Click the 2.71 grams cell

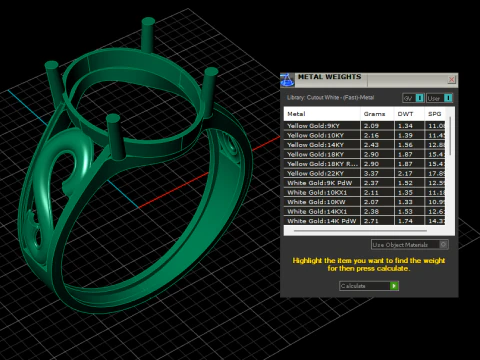click(x=377, y=221)
